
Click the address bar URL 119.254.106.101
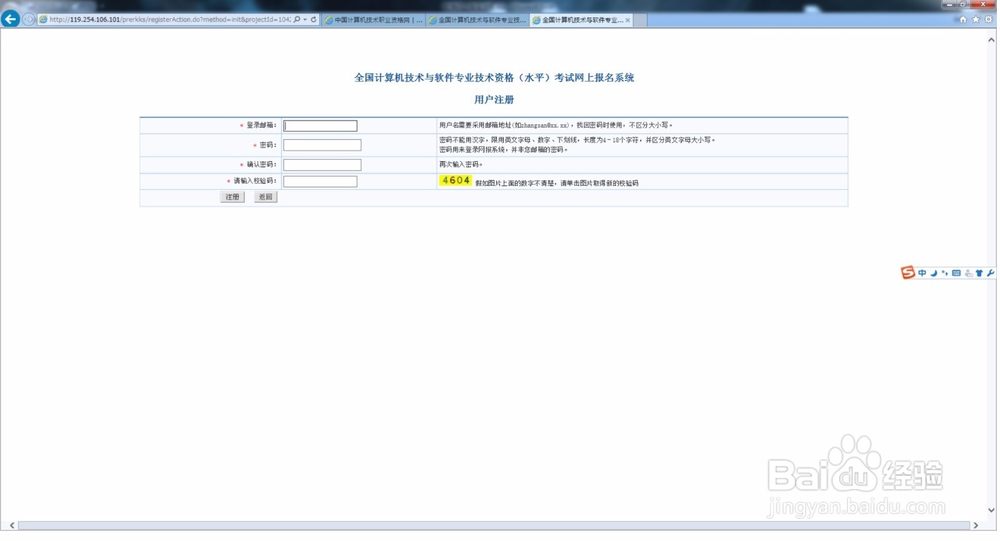94,20
